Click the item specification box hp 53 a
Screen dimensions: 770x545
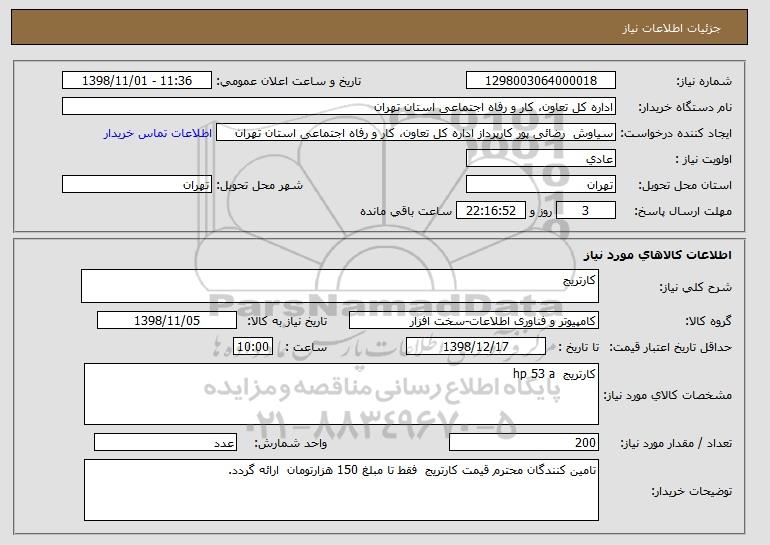[x=341, y=394]
